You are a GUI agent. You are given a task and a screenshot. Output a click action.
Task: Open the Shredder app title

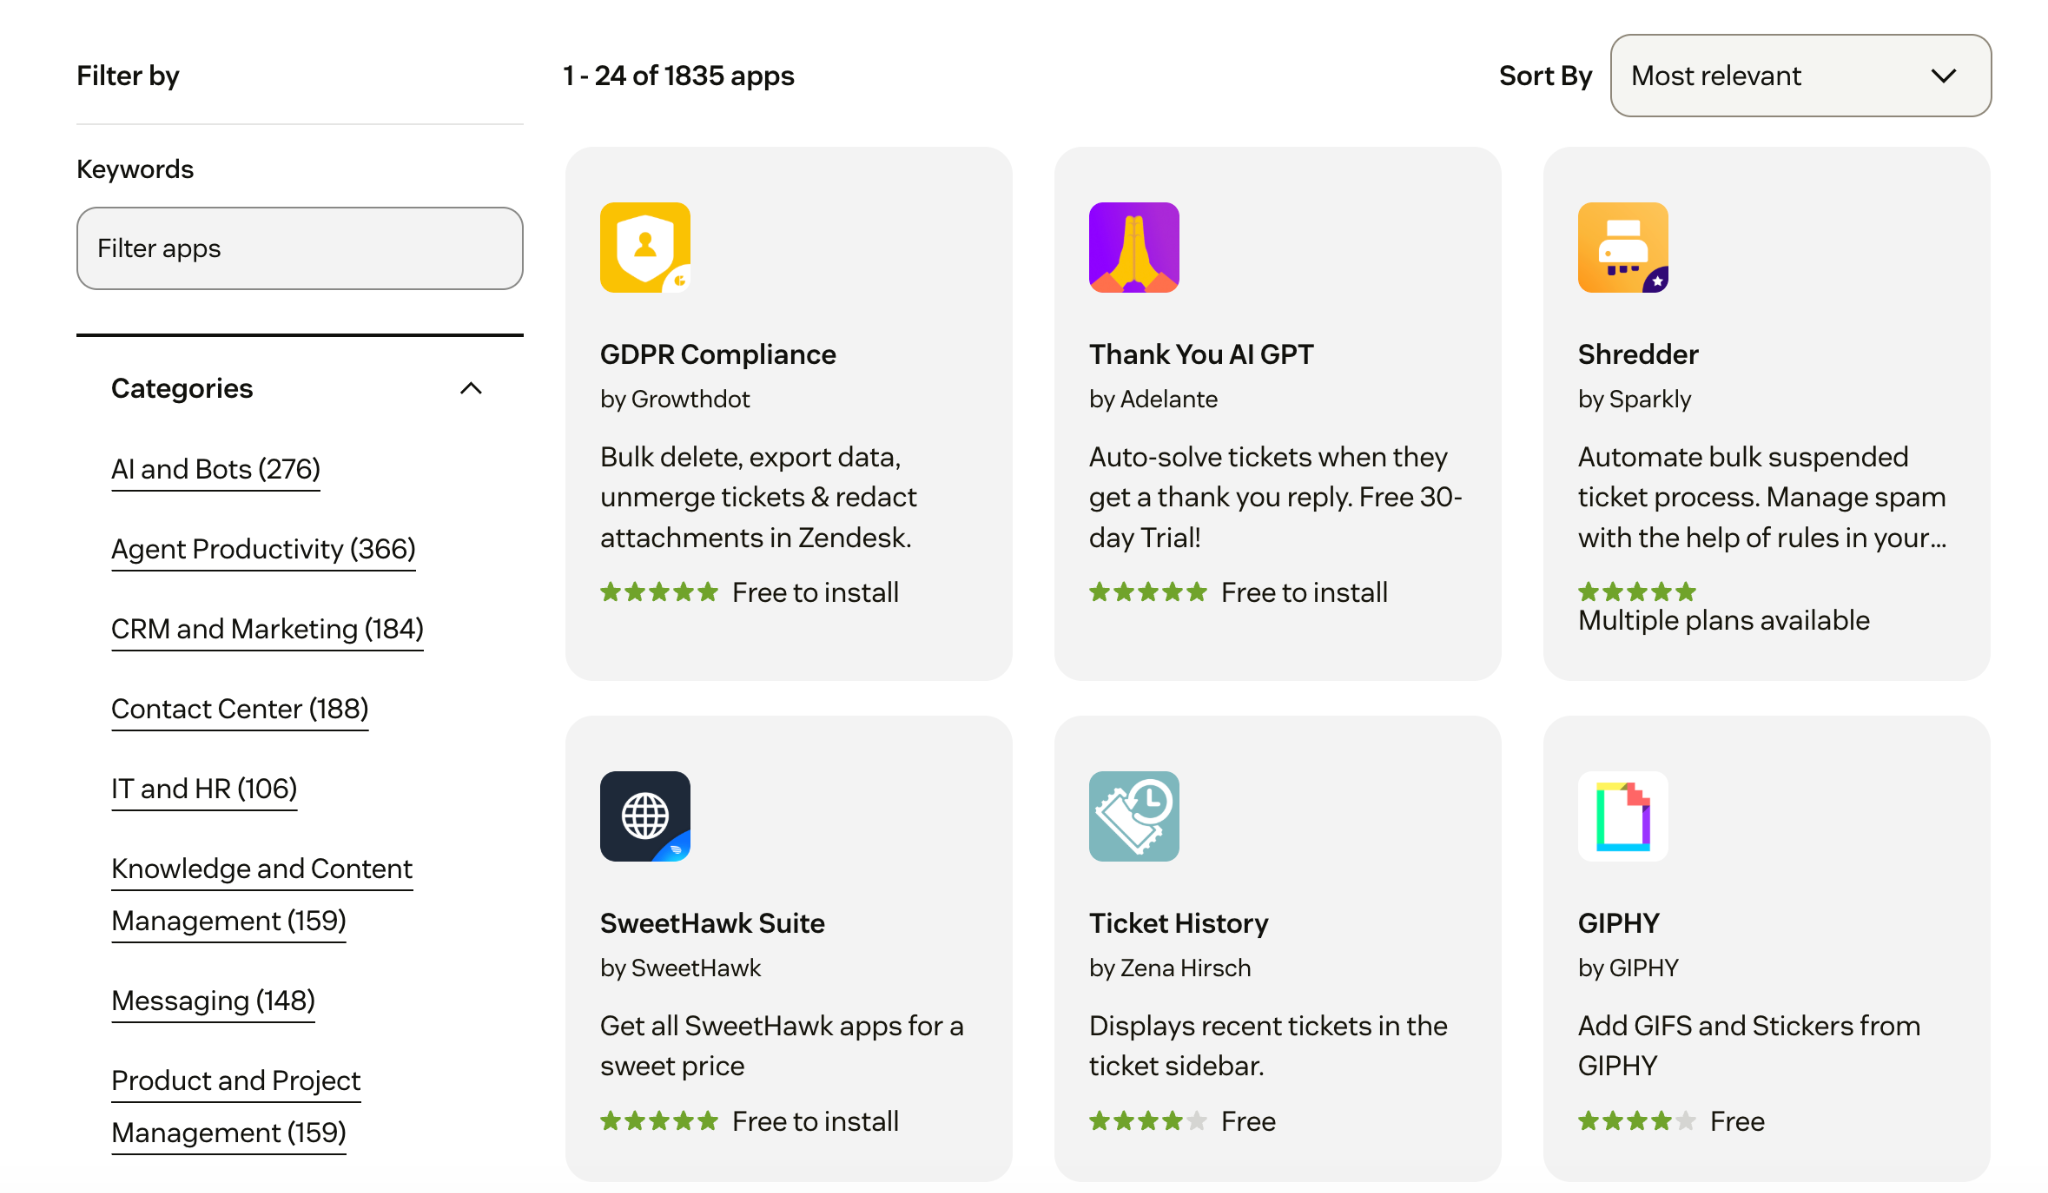[x=1638, y=354]
